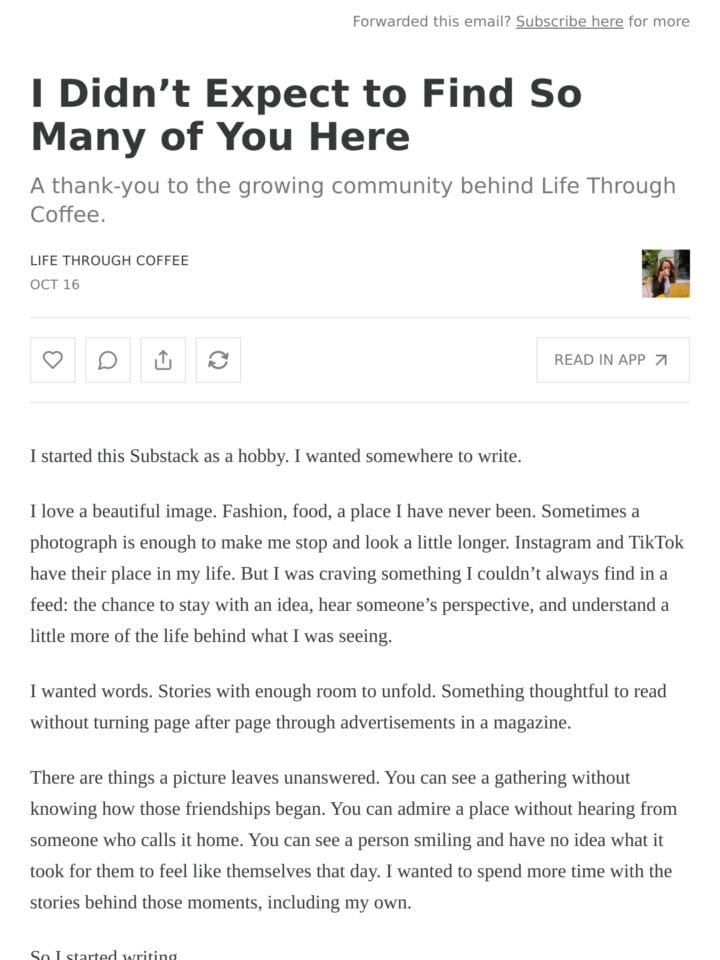This screenshot has width=720, height=960.
Task: Click the 'for more' text after the Subscribe link
Action: (659, 21)
